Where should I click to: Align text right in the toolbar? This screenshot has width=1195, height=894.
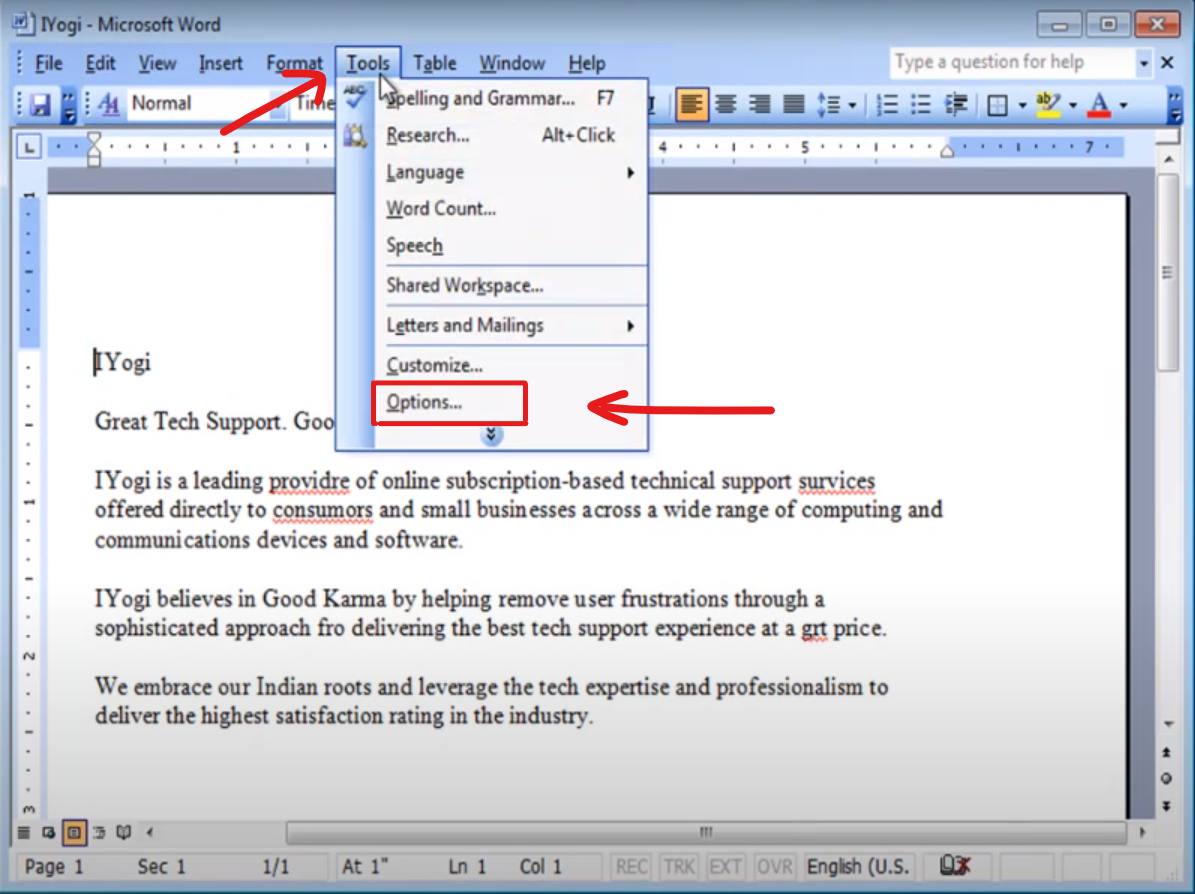(759, 104)
